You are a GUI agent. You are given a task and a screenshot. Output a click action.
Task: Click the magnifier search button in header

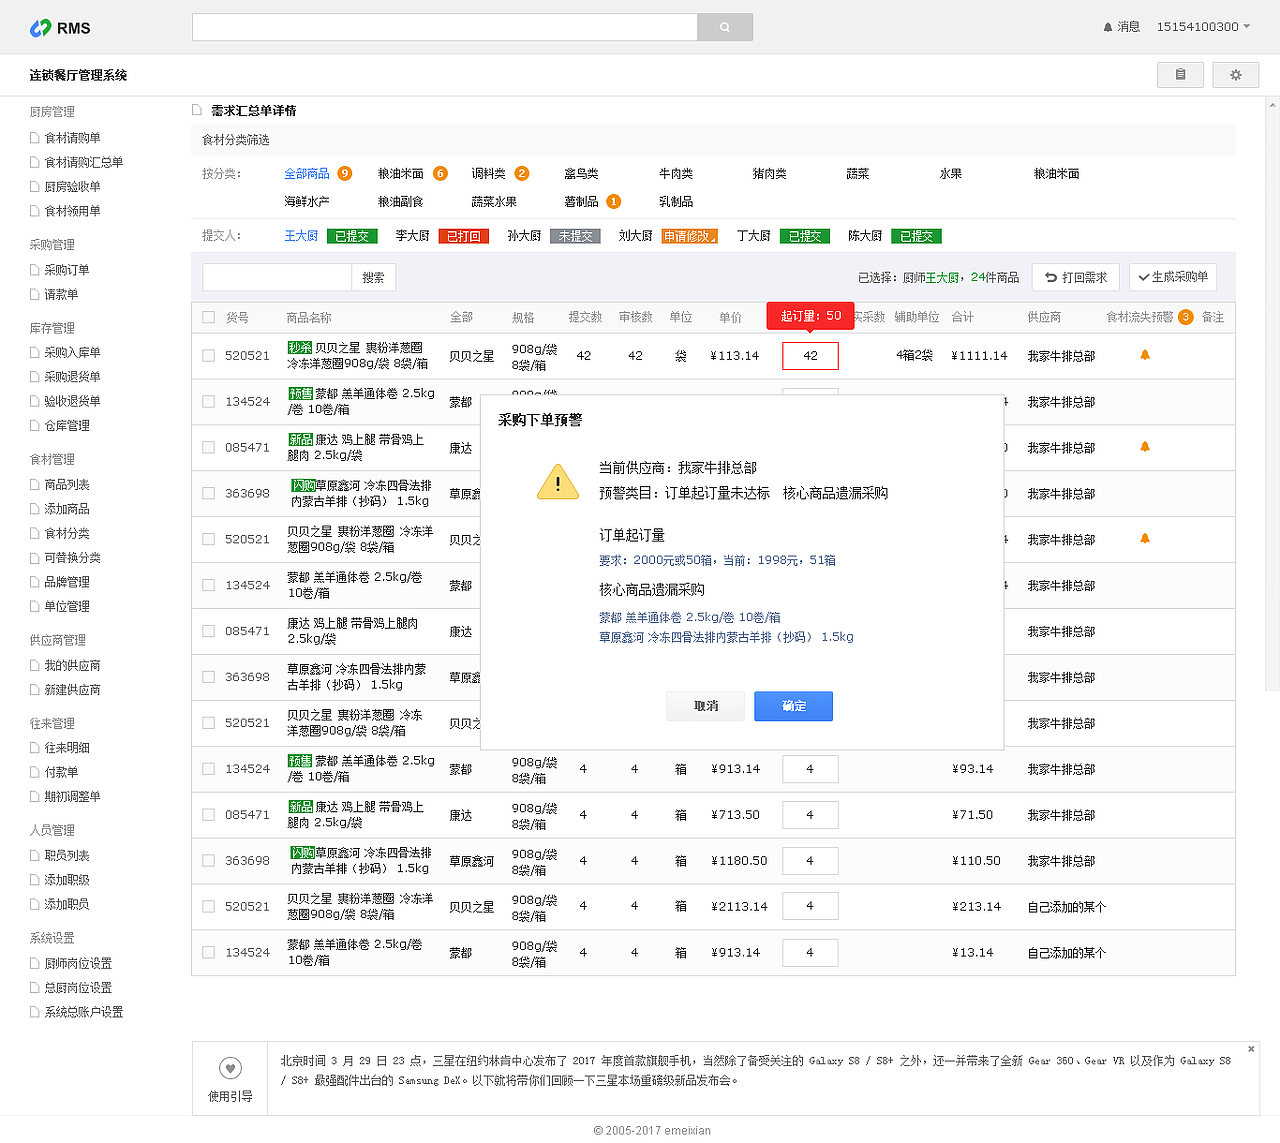coord(725,27)
